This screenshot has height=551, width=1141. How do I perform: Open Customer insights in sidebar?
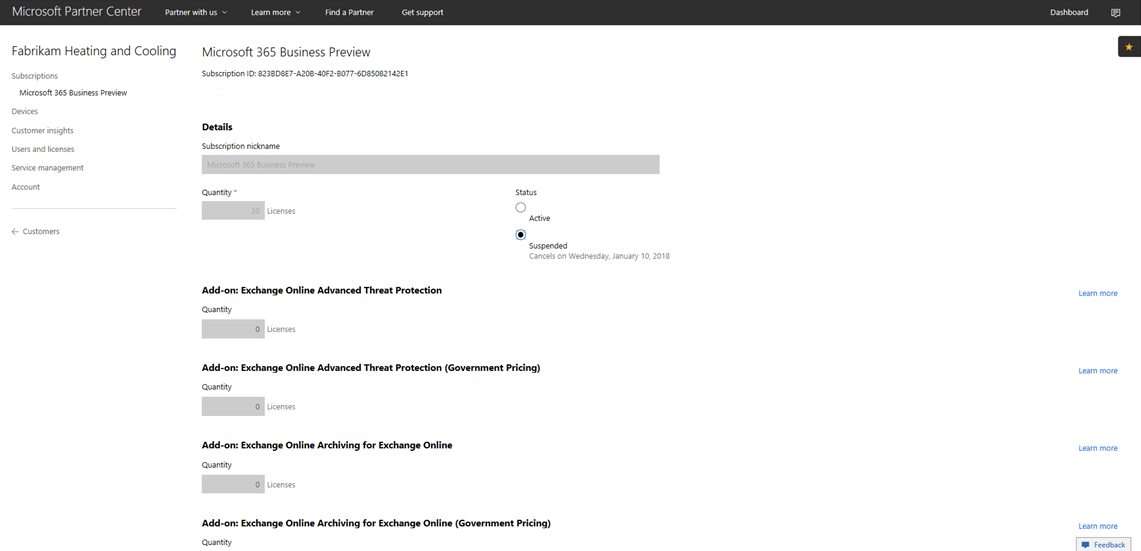coord(42,131)
